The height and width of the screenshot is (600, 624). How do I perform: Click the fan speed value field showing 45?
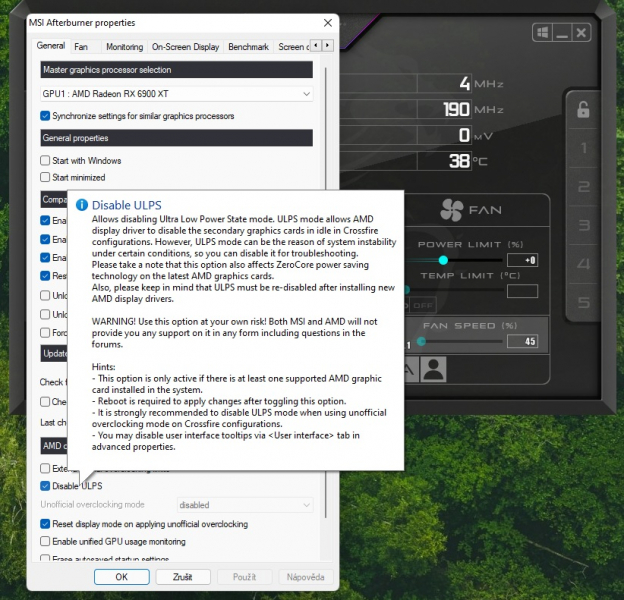click(x=522, y=341)
